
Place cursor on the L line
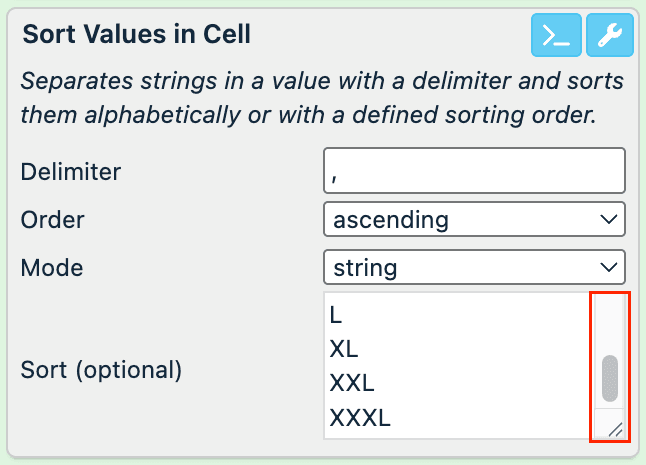pos(336,315)
